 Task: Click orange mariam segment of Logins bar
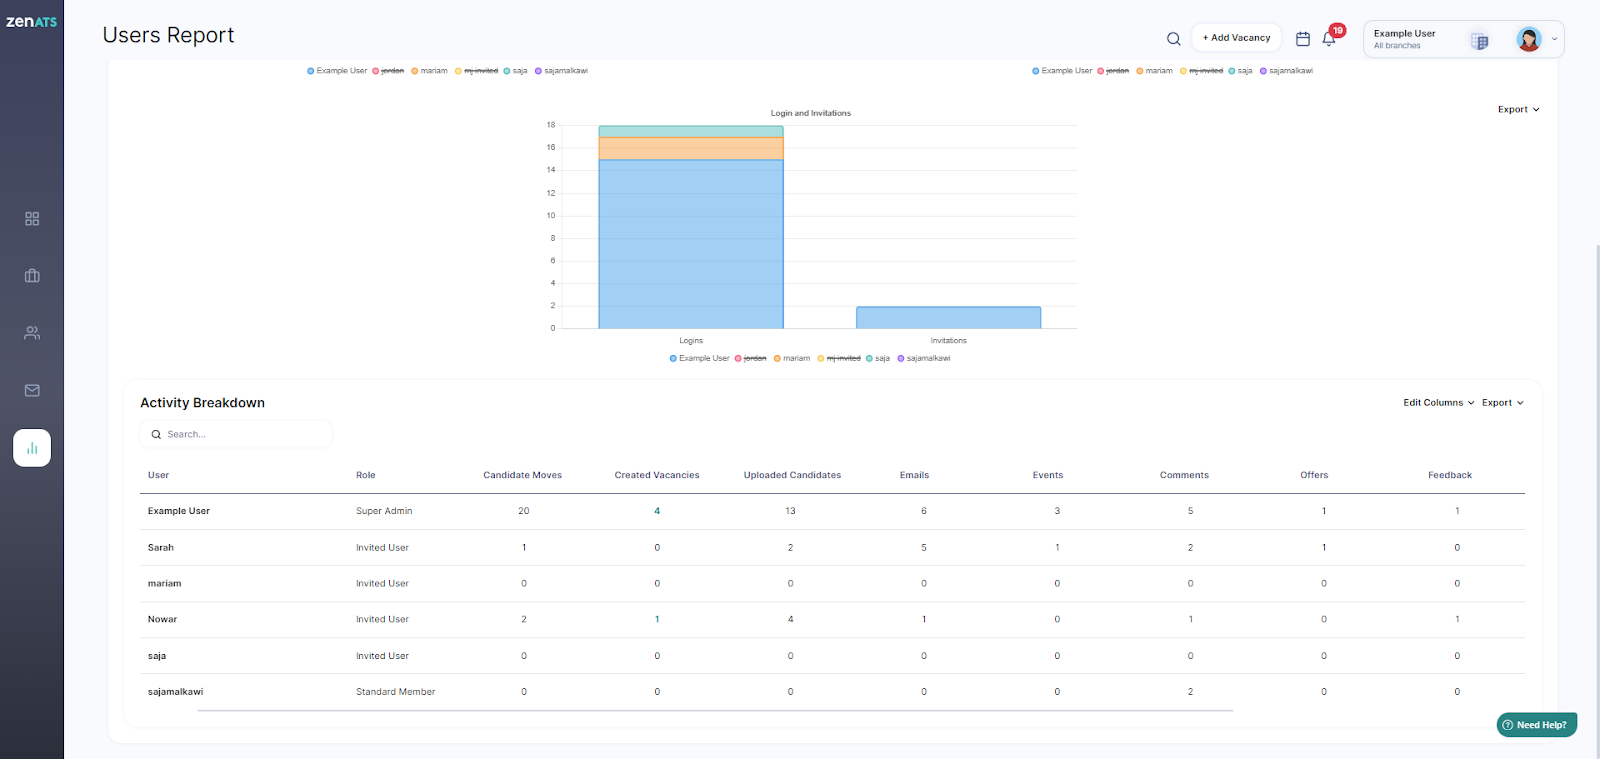[691, 148]
